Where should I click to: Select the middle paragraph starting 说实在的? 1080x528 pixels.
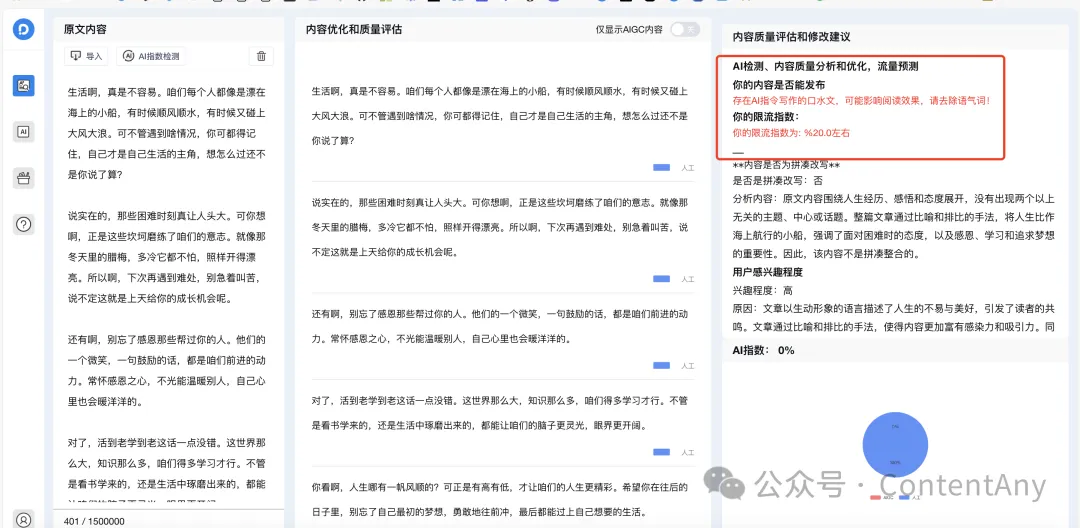pos(500,227)
